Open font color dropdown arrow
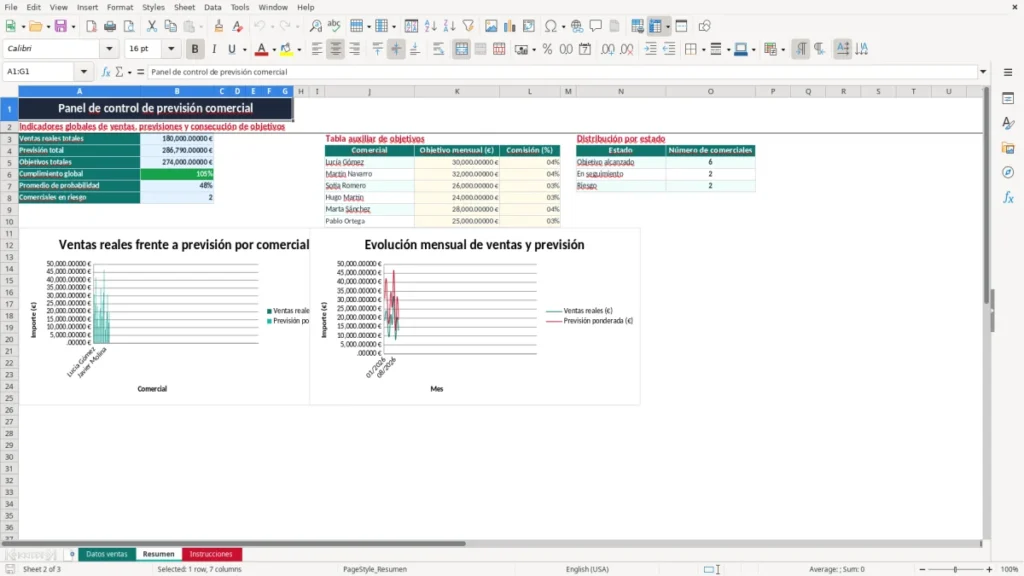1024x576 pixels. click(x=274, y=50)
